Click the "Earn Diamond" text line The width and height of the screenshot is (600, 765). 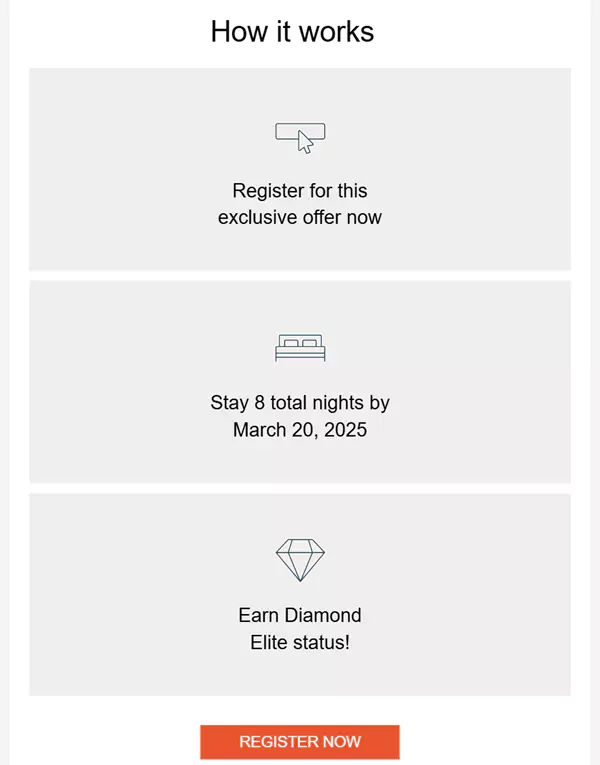tap(300, 615)
